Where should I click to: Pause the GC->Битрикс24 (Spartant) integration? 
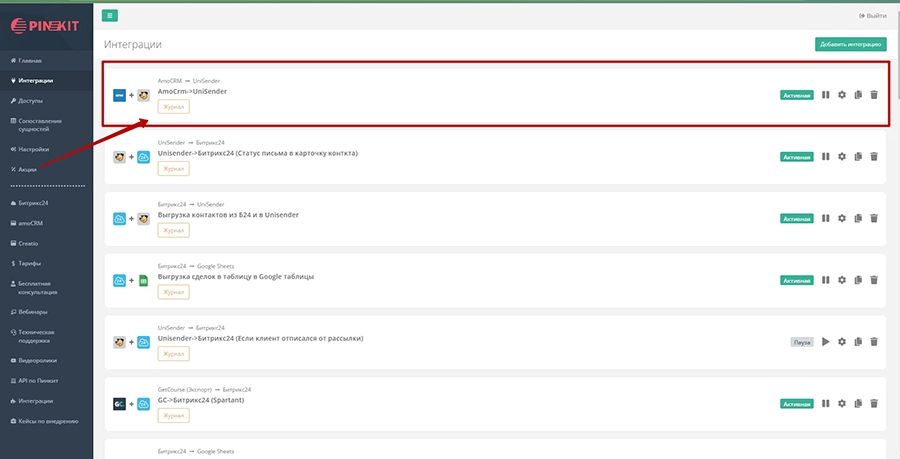826,403
